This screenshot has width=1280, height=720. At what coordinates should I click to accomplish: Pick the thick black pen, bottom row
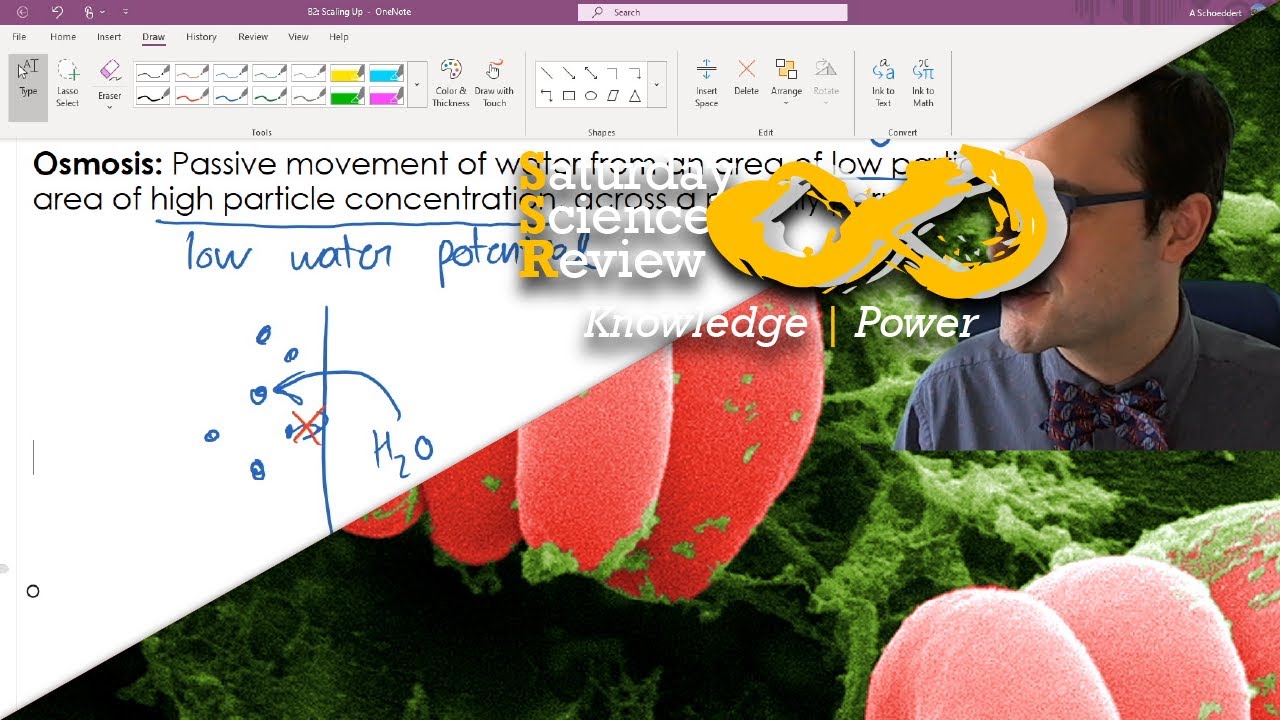click(x=153, y=96)
